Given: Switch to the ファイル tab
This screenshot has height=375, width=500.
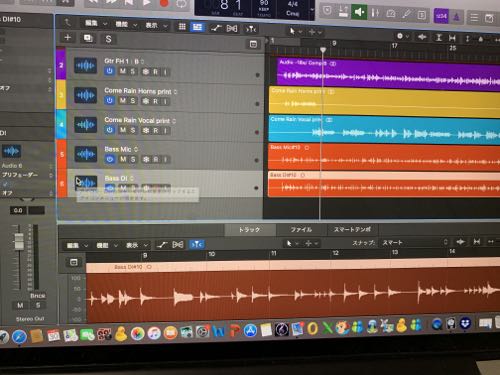Looking at the screenshot, I should coord(301,229).
